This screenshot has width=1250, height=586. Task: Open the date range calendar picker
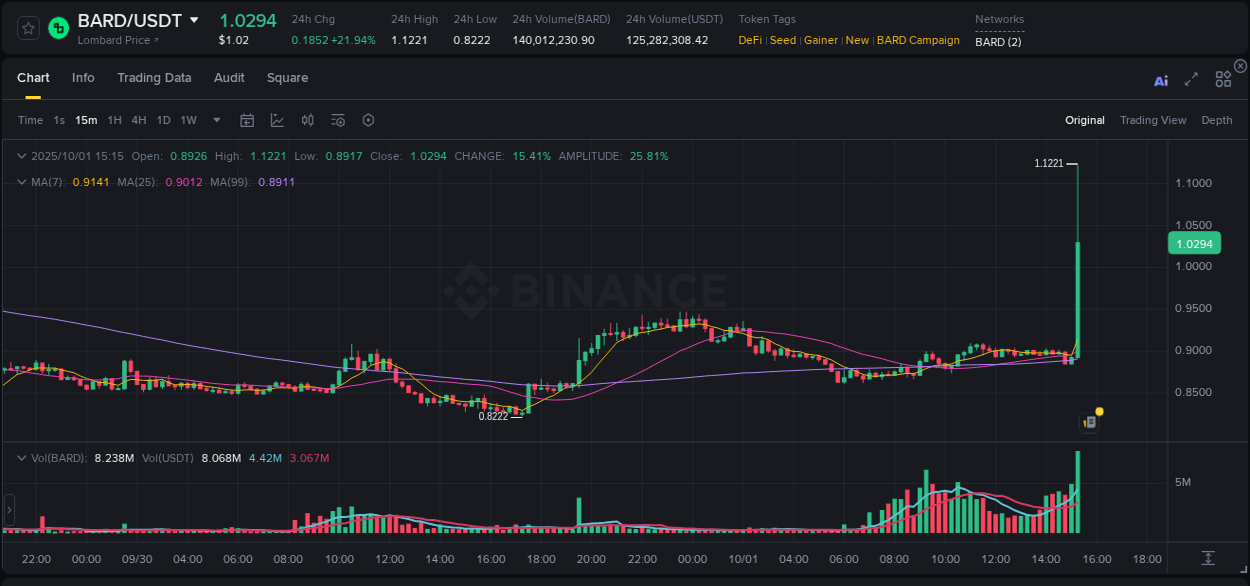click(x=247, y=120)
